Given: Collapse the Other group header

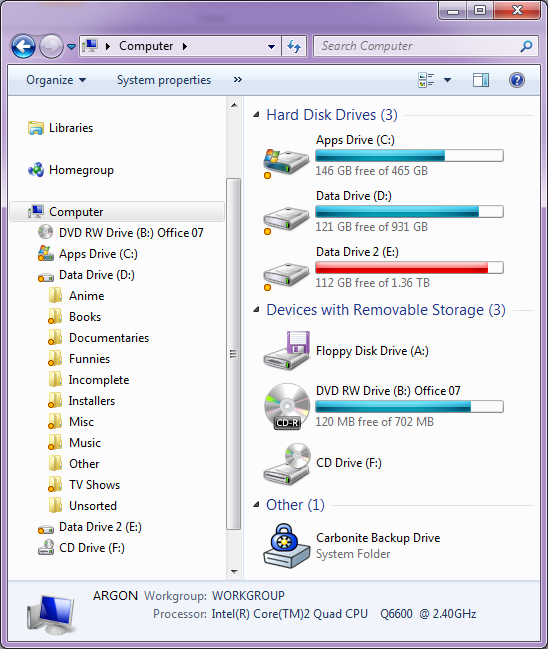Looking at the screenshot, I should tap(257, 504).
